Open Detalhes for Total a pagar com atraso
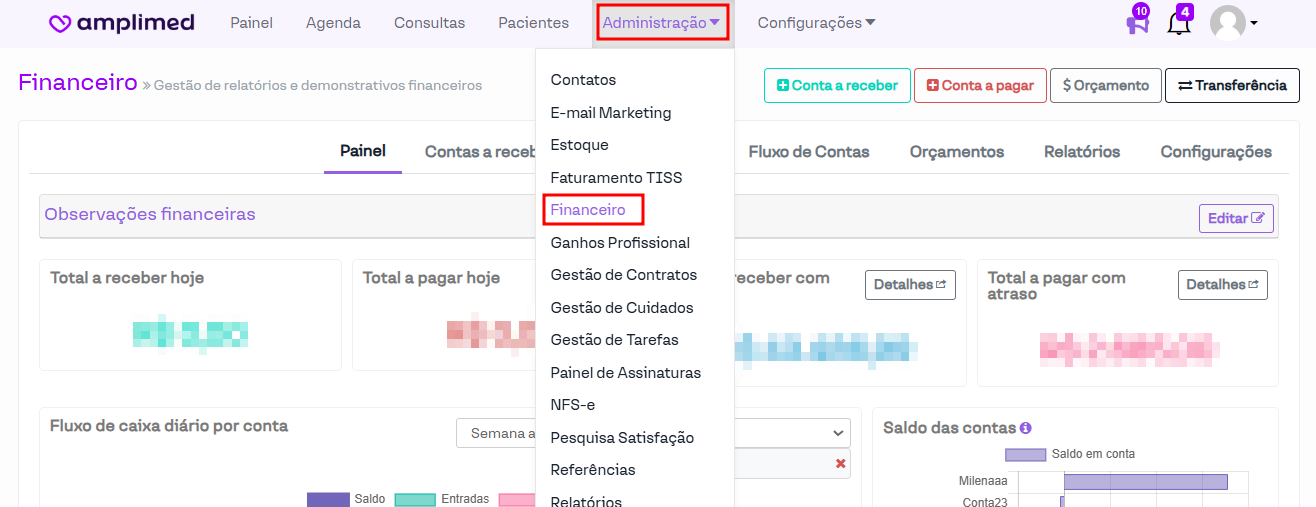This screenshot has height=507, width=1316. coord(1222,285)
